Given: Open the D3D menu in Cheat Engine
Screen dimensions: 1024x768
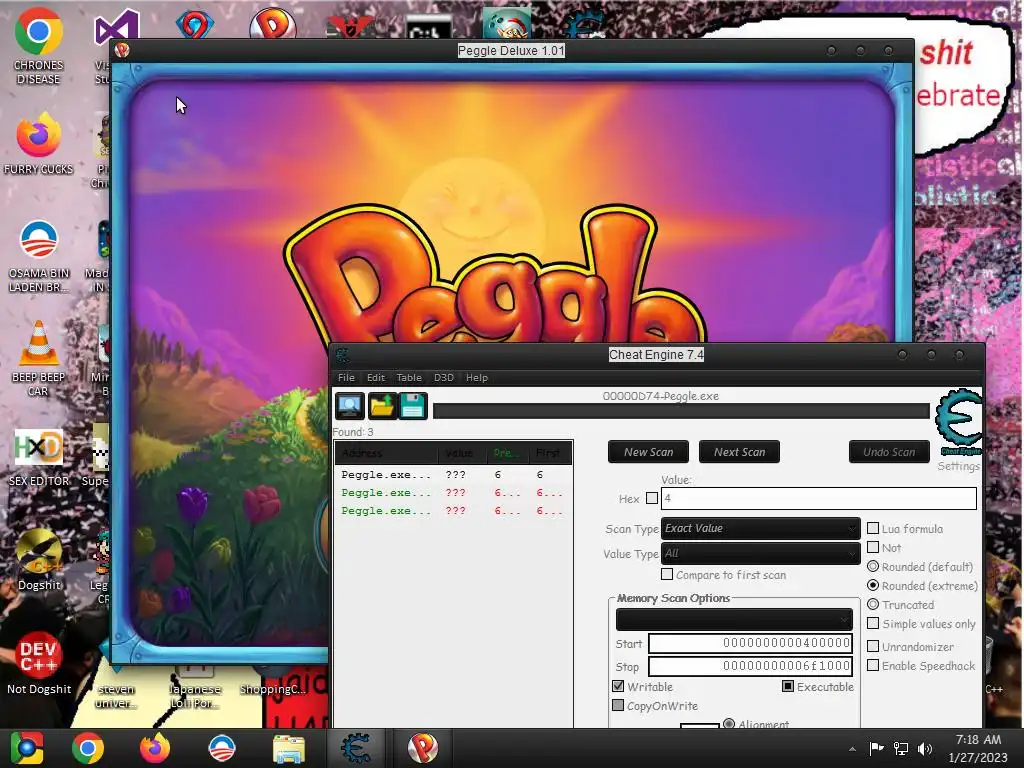Looking at the screenshot, I should 443,377.
